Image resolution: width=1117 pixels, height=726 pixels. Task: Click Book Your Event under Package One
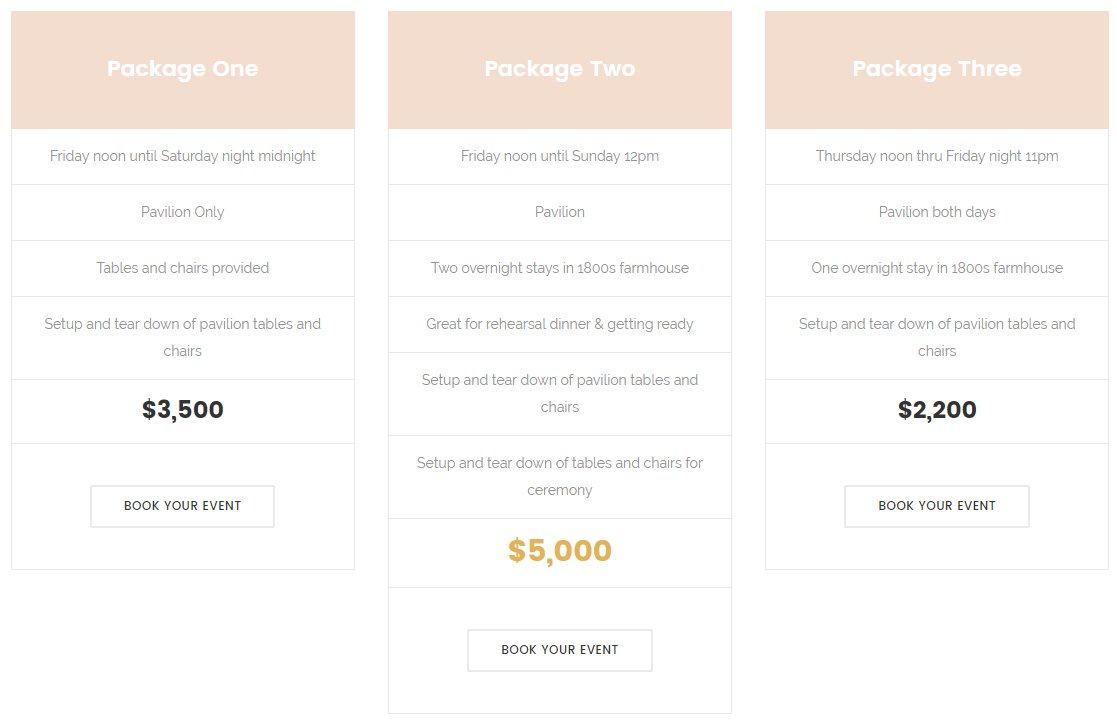click(x=182, y=506)
